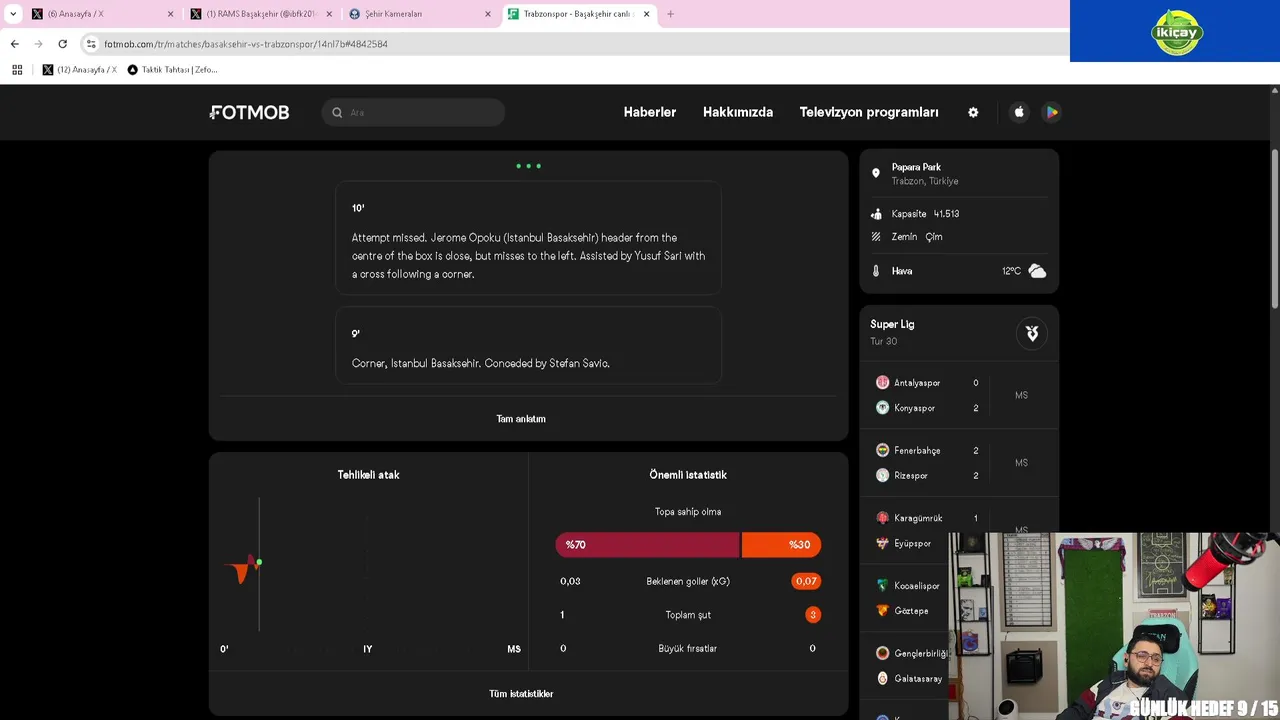
Task: Click the Kapasite 41.513 row
Action: pos(958,214)
